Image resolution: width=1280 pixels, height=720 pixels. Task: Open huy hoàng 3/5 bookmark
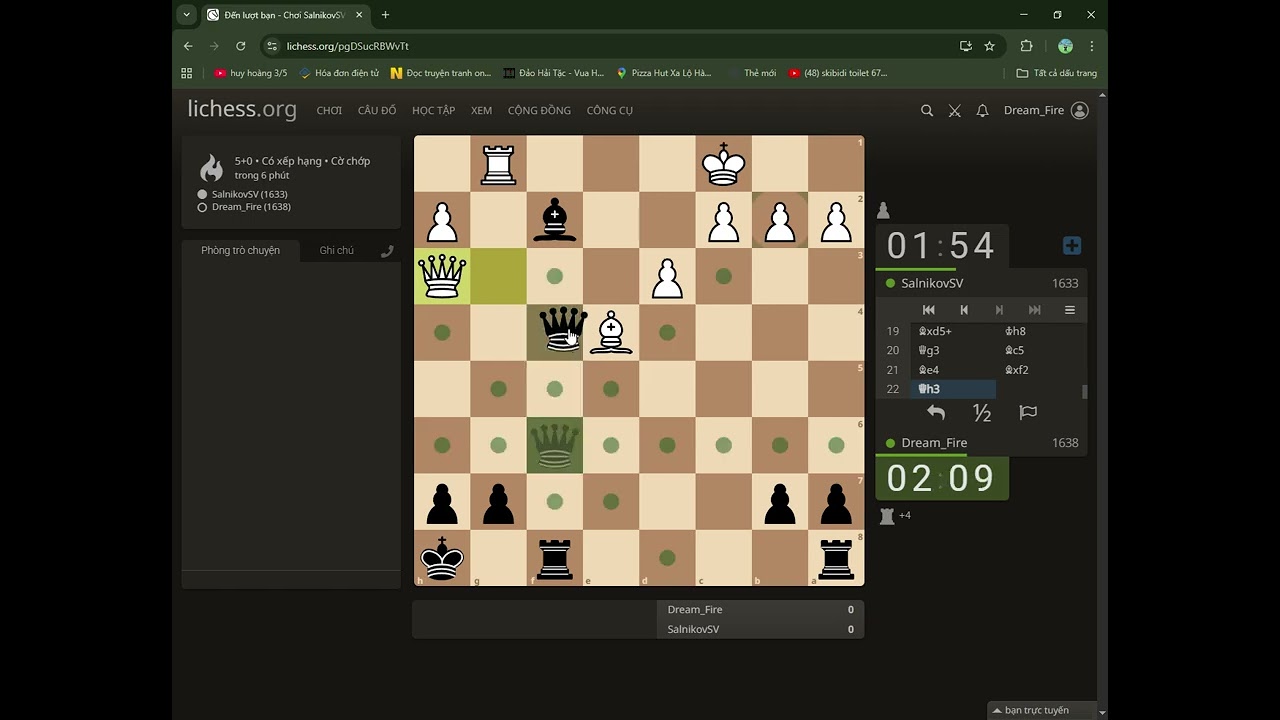250,73
